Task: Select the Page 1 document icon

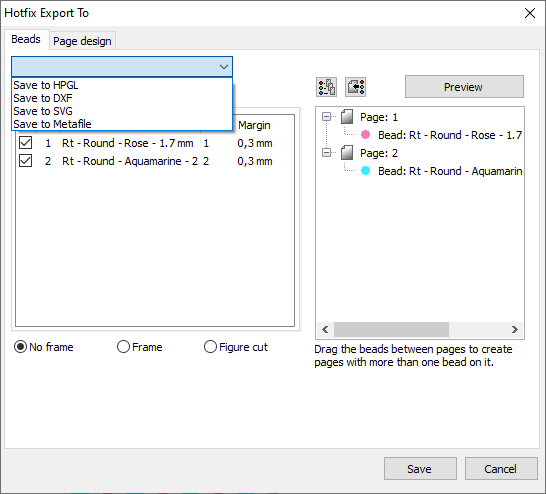Action: pyautogui.click(x=347, y=117)
